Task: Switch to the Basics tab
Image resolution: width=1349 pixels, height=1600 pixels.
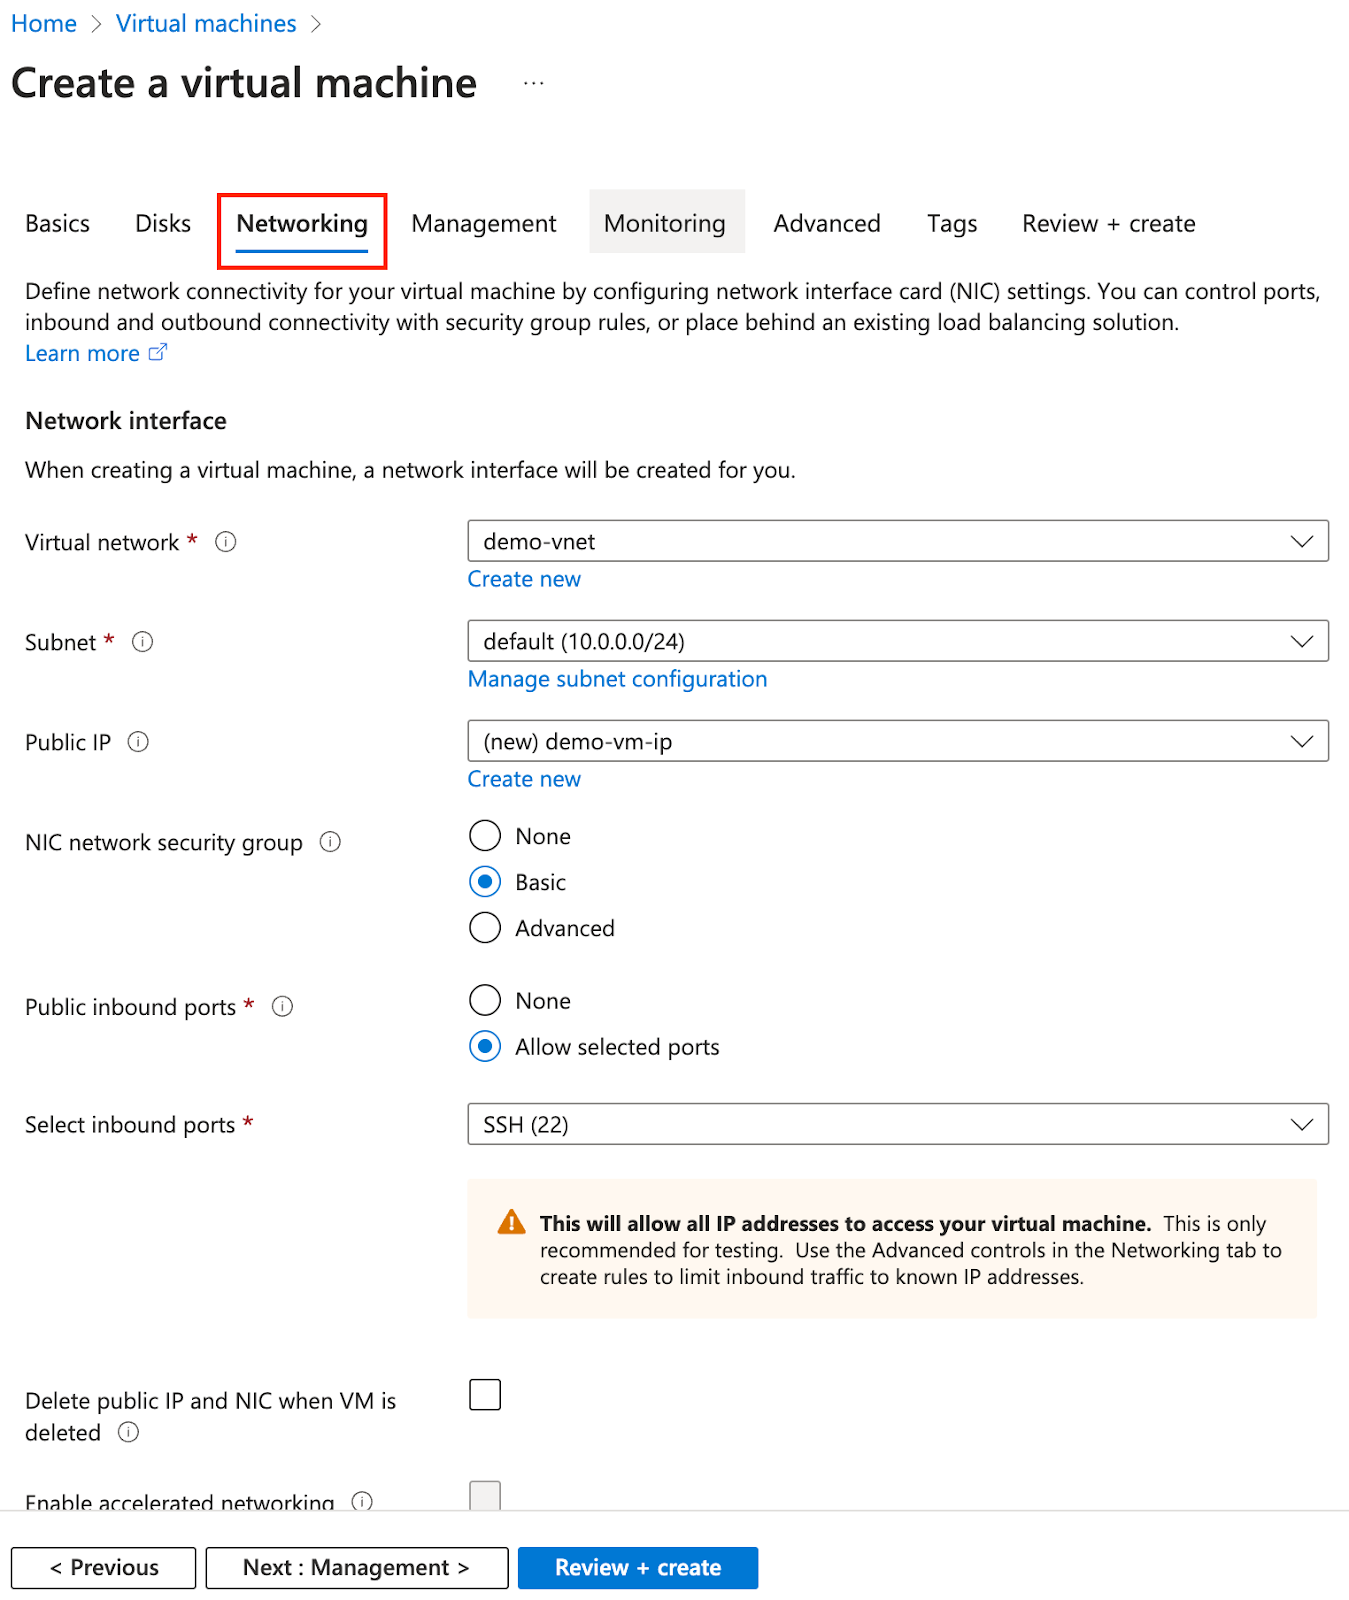Action: tap(57, 223)
